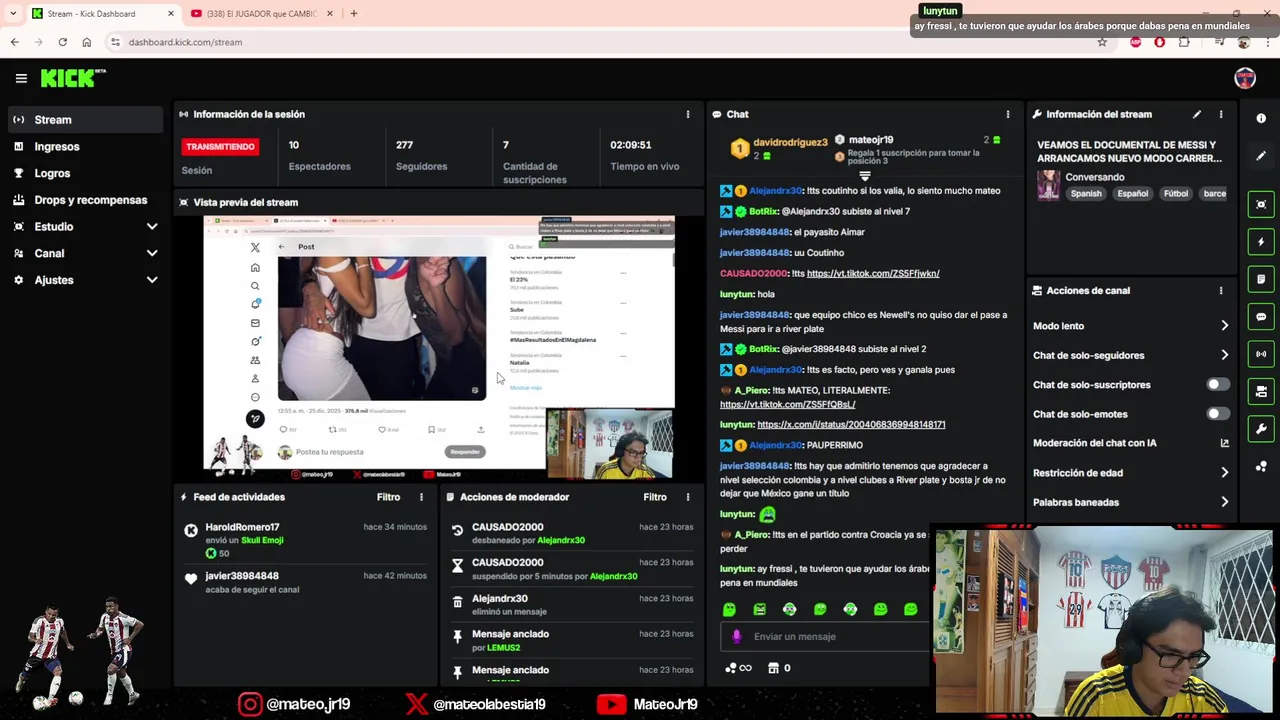Toggle the chat bubble panel icon
Viewport: 1280px width, 720px height.
point(1261,317)
